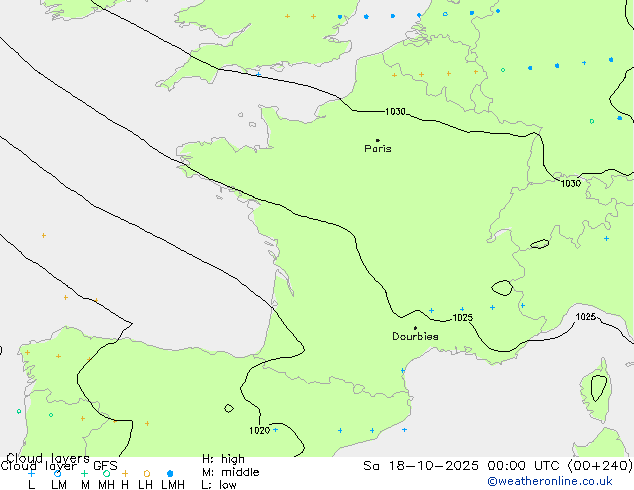Click the forecast date 'Sa 18-10-2025 00:00 UTC'

pyautogui.click(x=463, y=466)
